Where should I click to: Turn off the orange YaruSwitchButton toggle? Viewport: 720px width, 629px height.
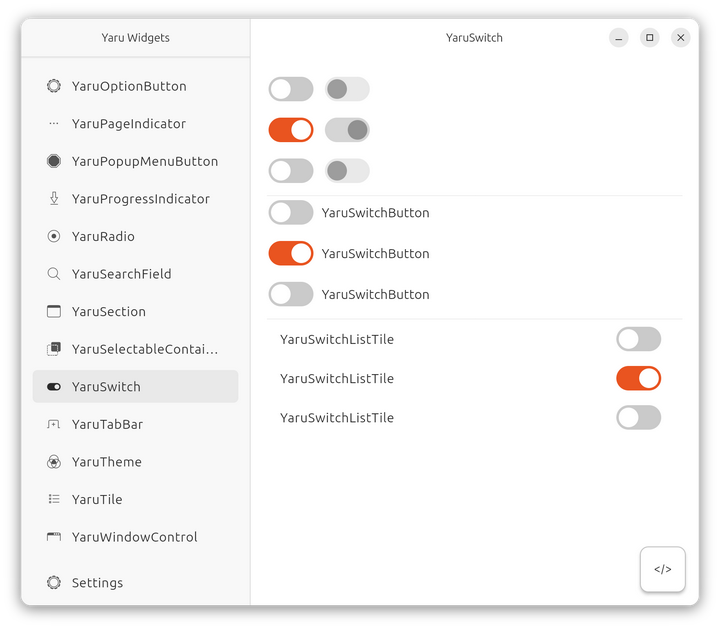point(291,253)
